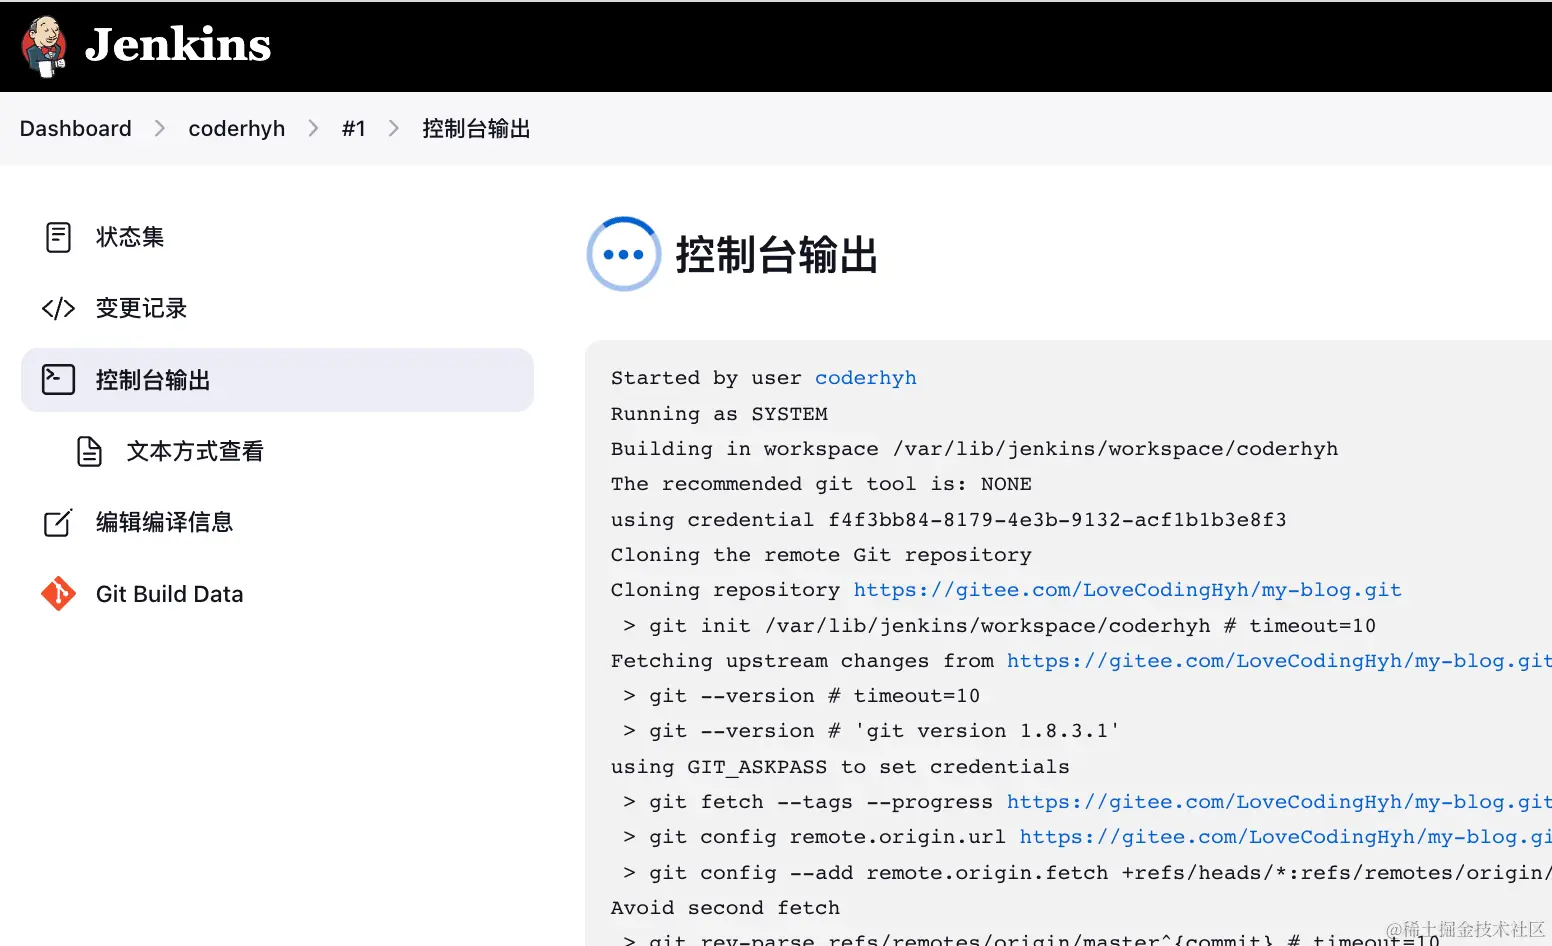Click 'git --version # timeout=10' line
This screenshot has height=946, width=1552.
click(x=801, y=696)
